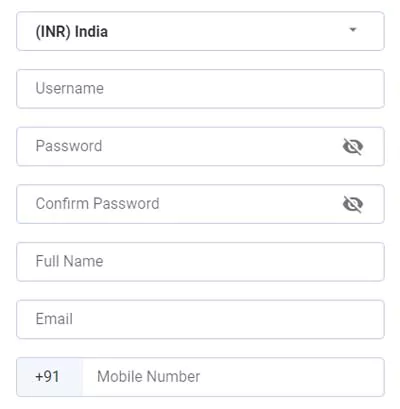Click the "Password" placeholder text
The width and height of the screenshot is (400, 409).
tap(69, 146)
